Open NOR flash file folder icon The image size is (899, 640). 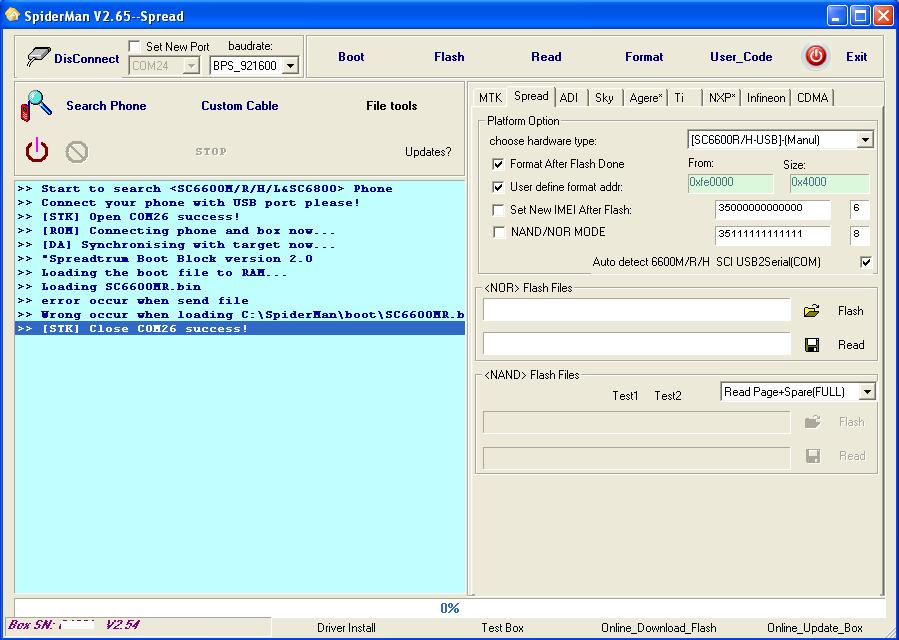[811, 311]
